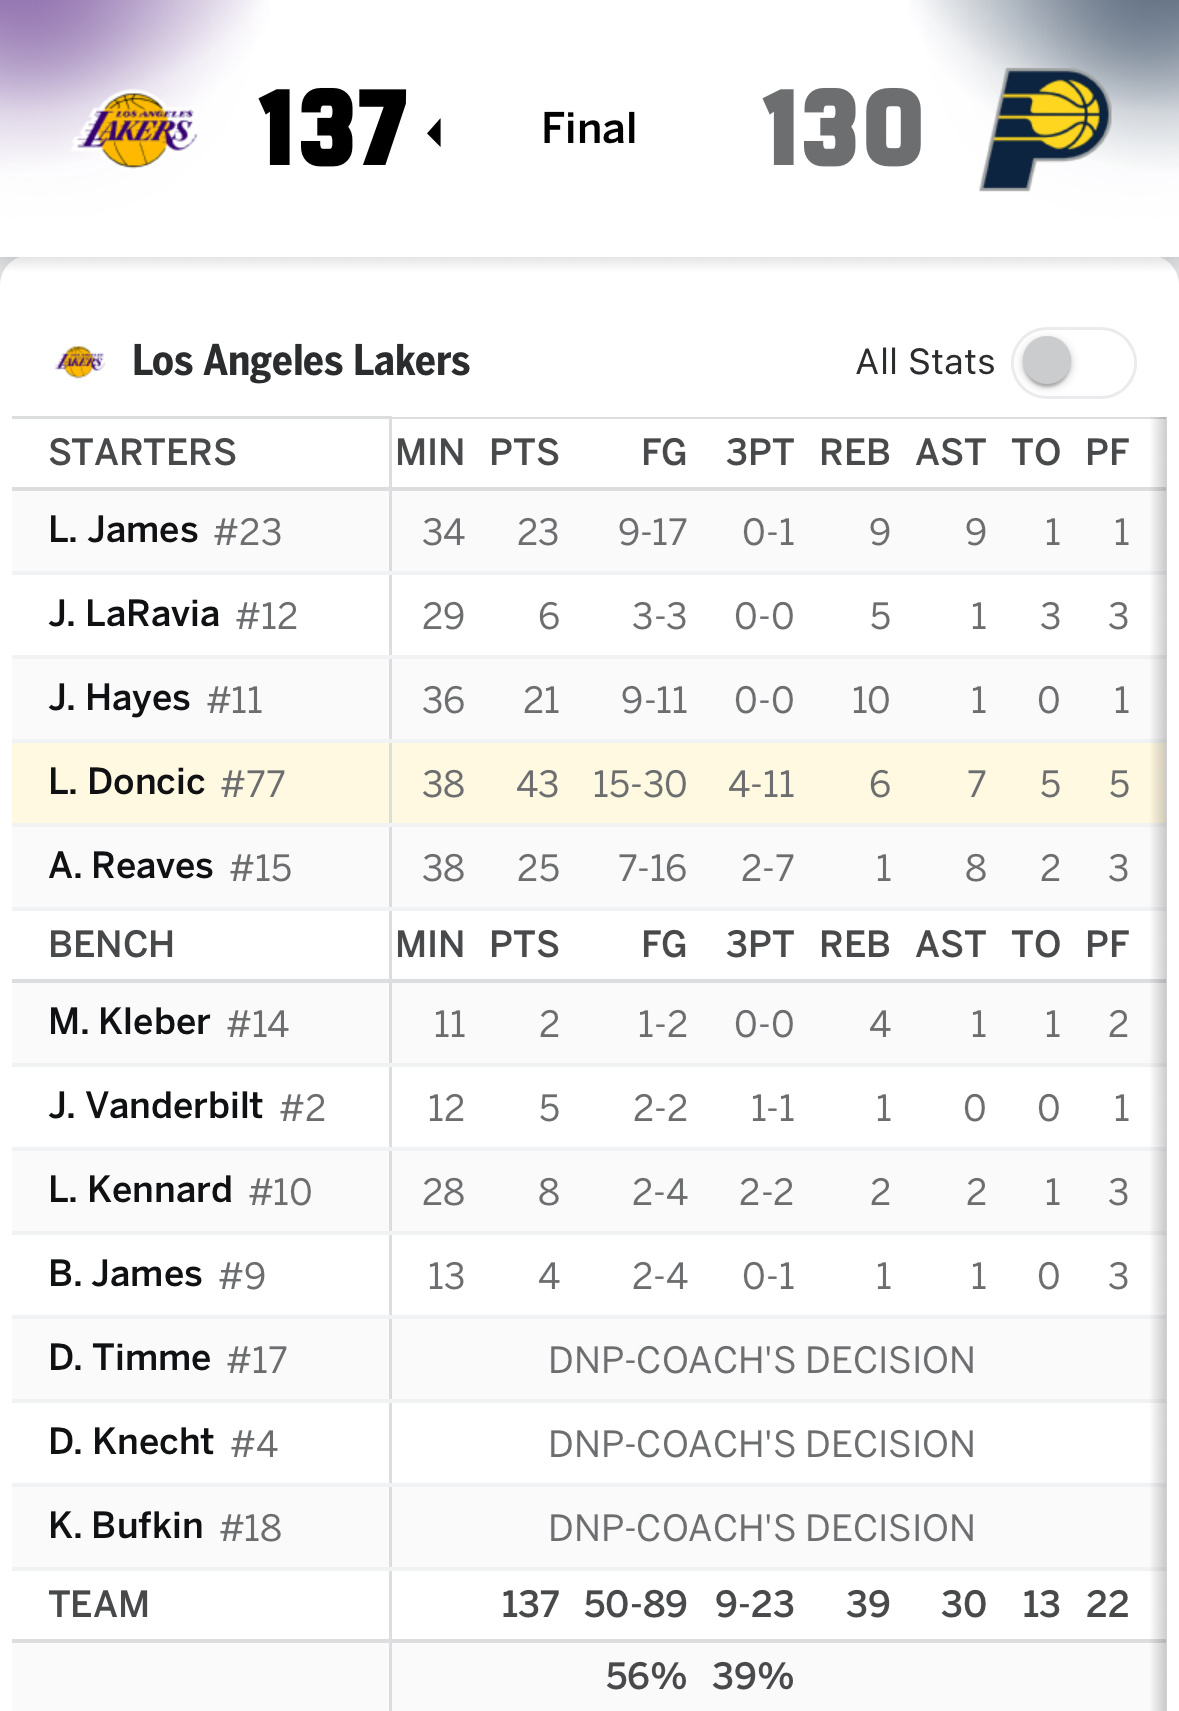Select J. Vanderbilt in the bench list
Image resolution: width=1179 pixels, height=1711 pixels.
coord(187,1107)
